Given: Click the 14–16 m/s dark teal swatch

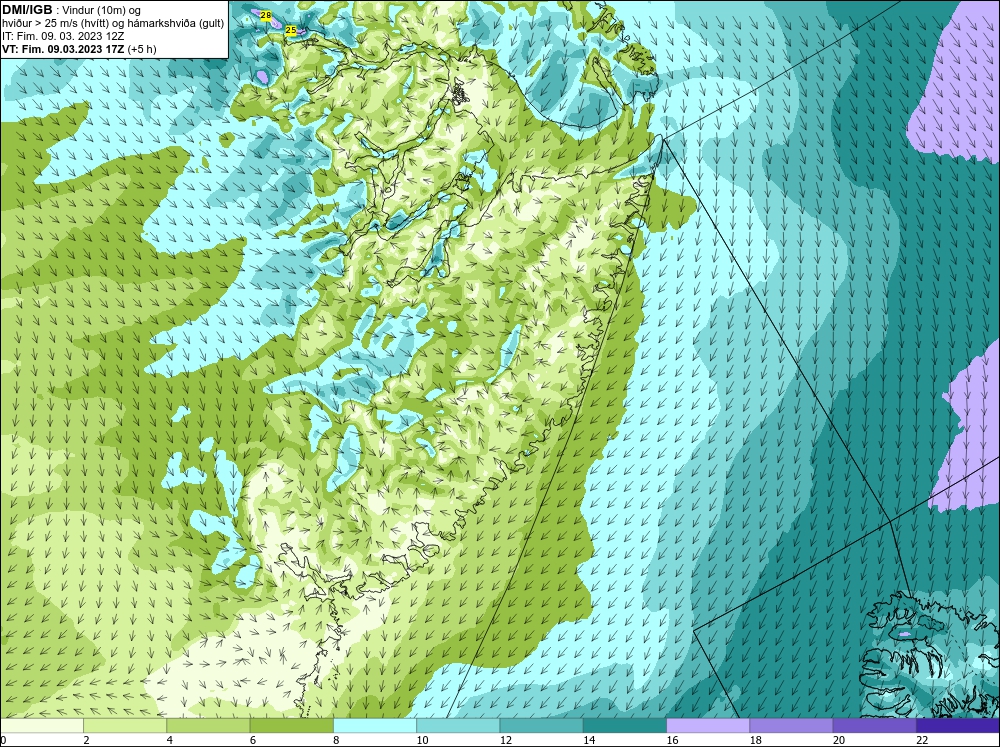Looking at the screenshot, I should [x=625, y=725].
